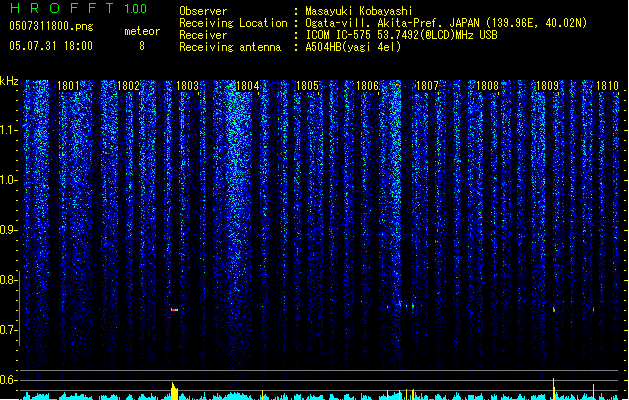
Task: Click the ICOM IC-575 53.7492 MHz receiver text
Action: tap(402, 35)
